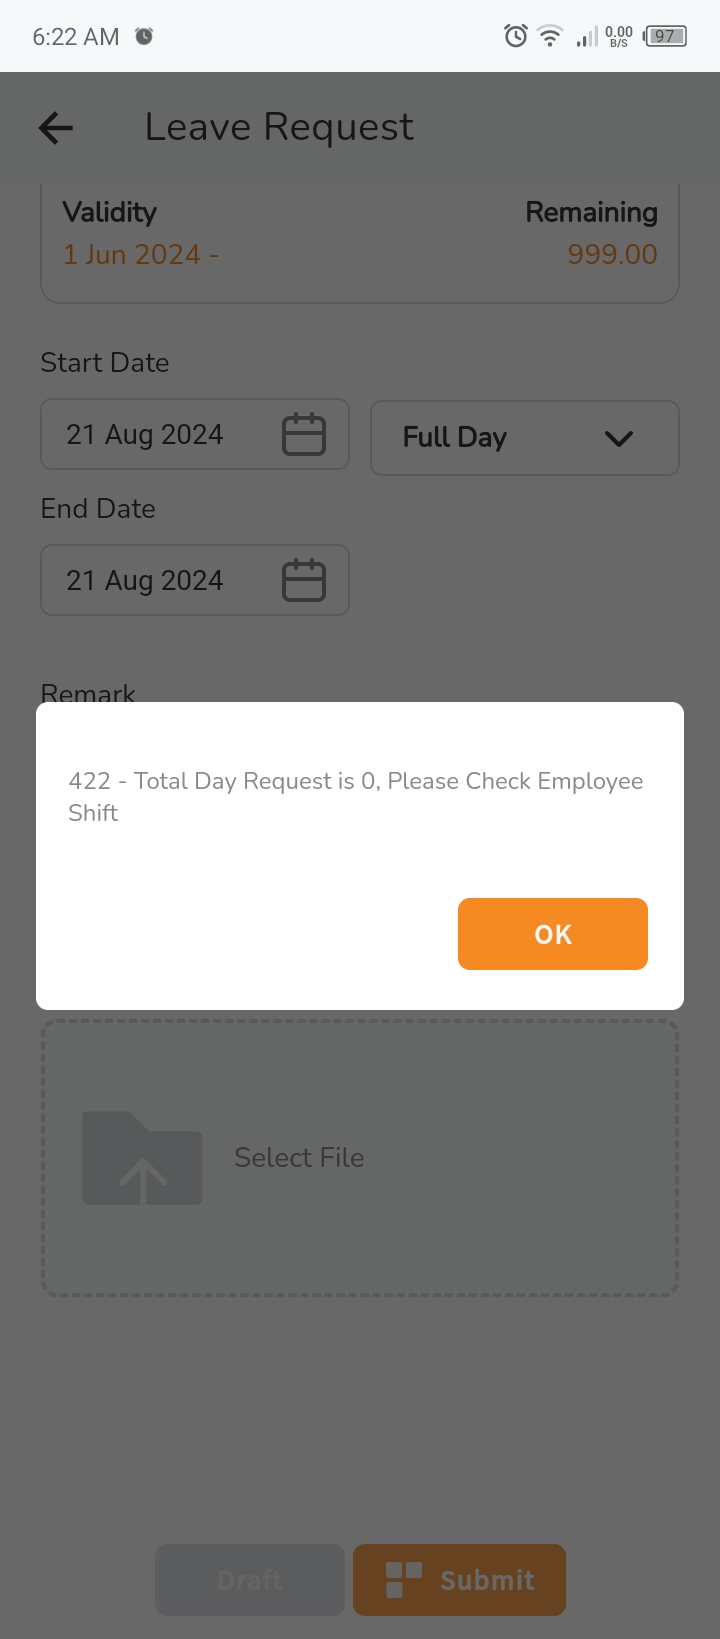
Task: Tap the Submit button grid icon
Action: [x=404, y=1580]
